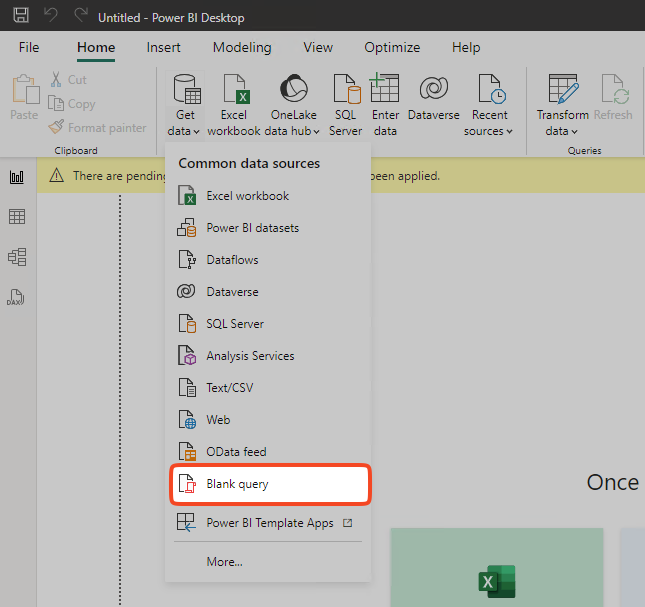Image resolution: width=645 pixels, height=607 pixels.
Task: Click the 'Common data sources' heading
Action: click(x=249, y=163)
